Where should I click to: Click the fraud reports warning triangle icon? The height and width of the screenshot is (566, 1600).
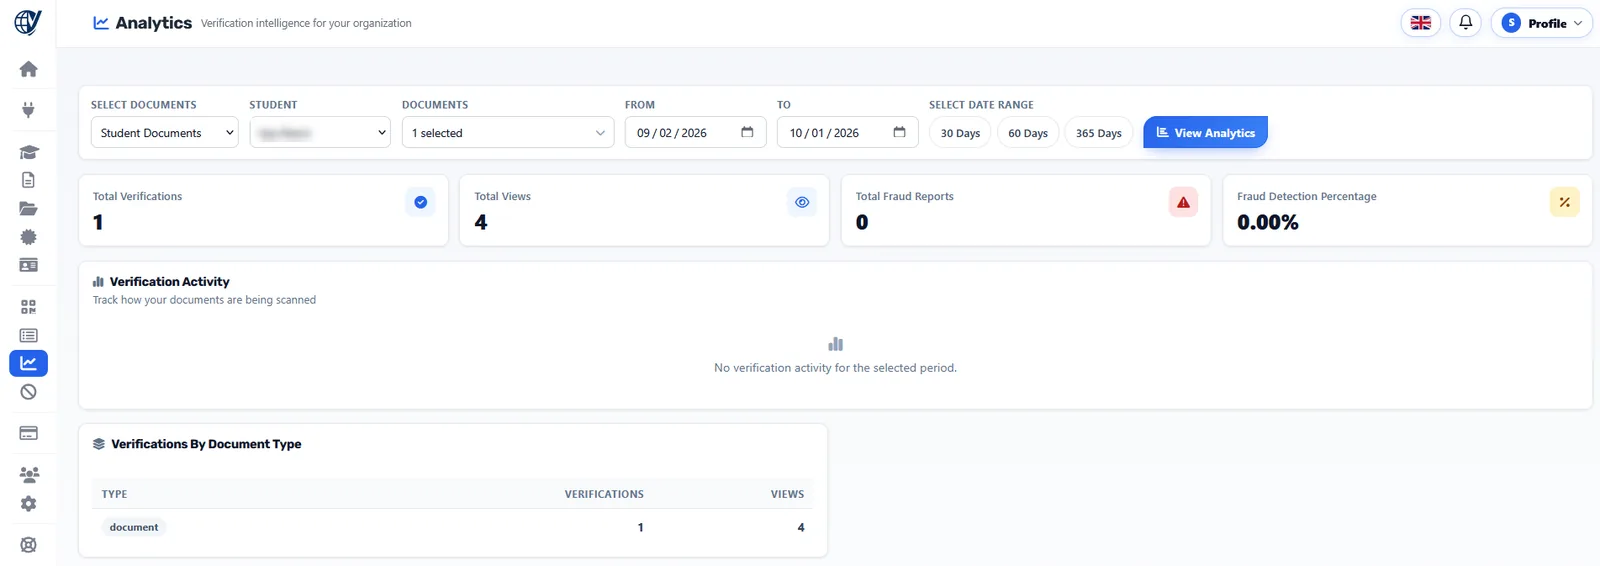tap(1183, 202)
